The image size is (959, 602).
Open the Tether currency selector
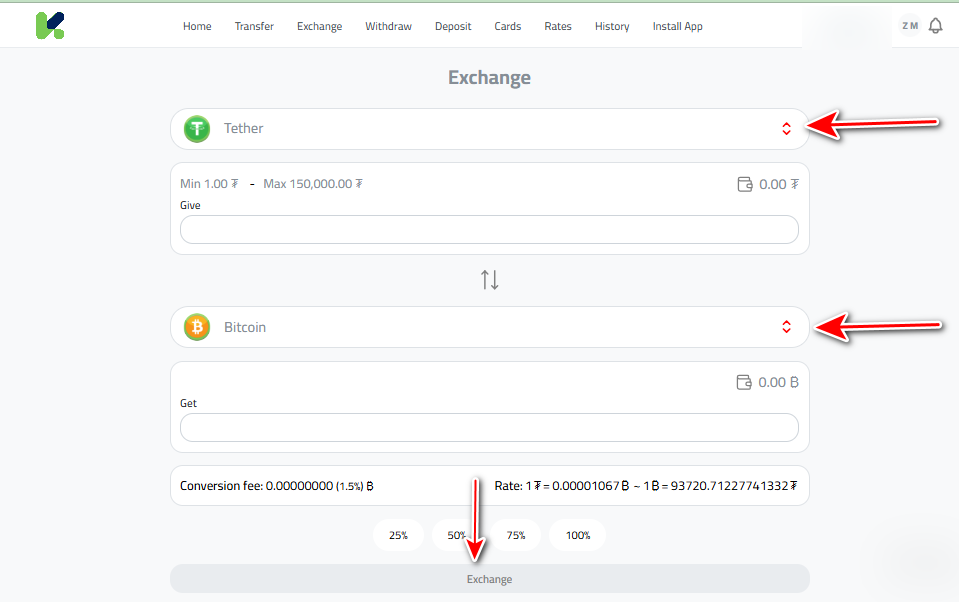[786, 128]
